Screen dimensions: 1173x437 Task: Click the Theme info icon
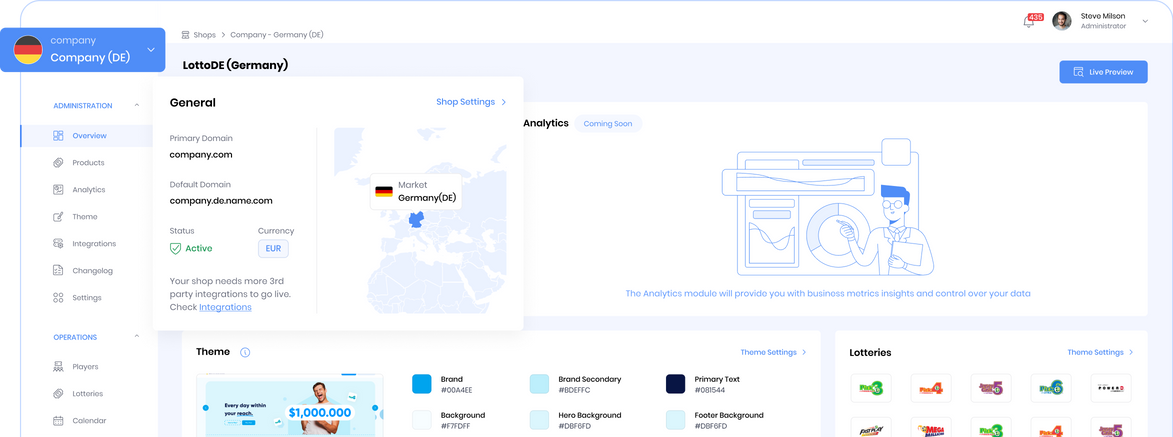point(245,353)
